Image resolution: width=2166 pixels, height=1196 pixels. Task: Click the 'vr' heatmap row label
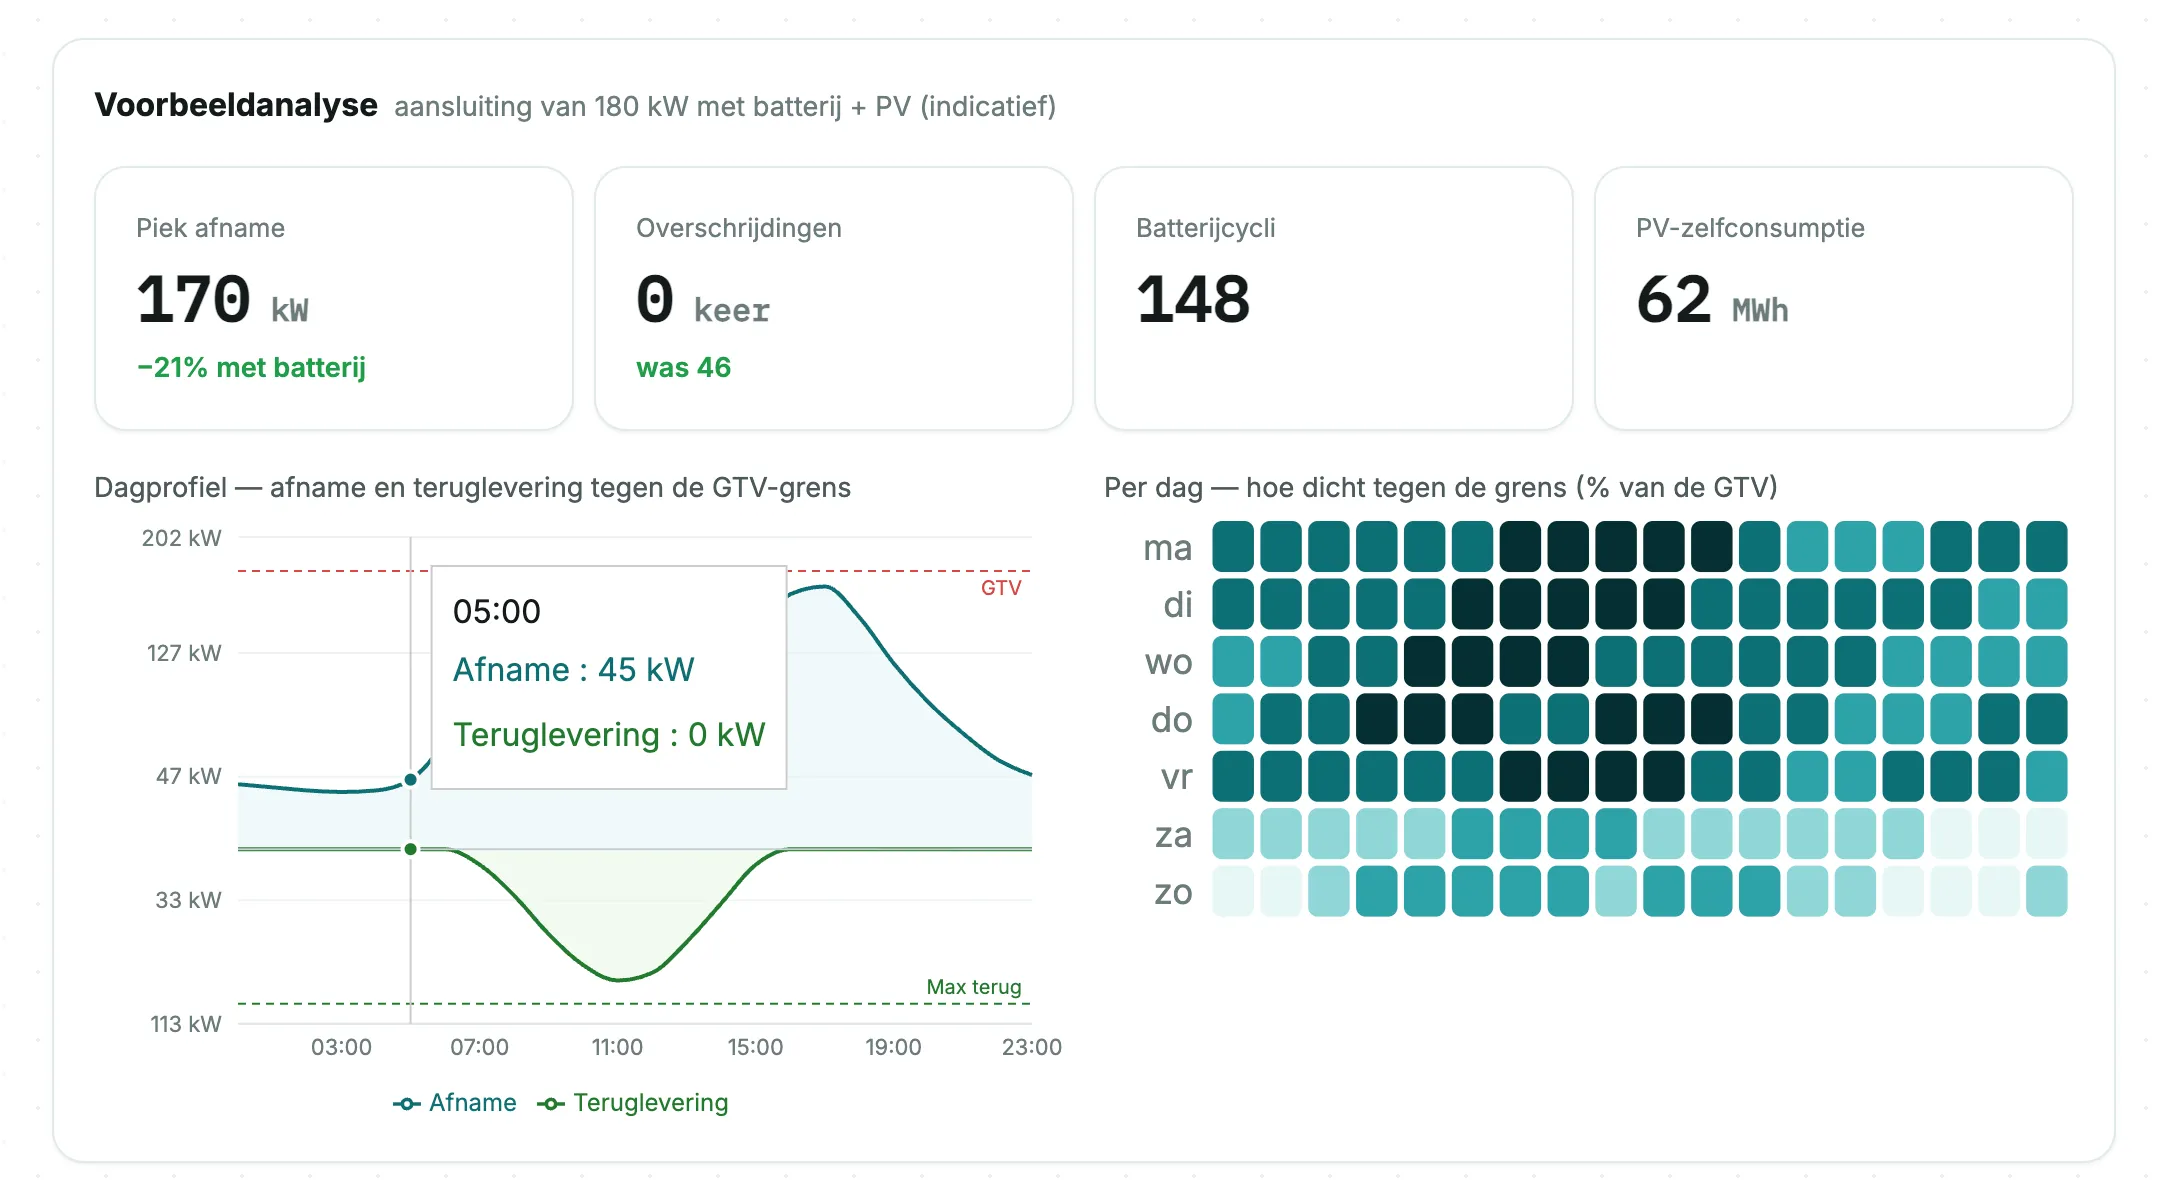pyautogui.click(x=1177, y=777)
